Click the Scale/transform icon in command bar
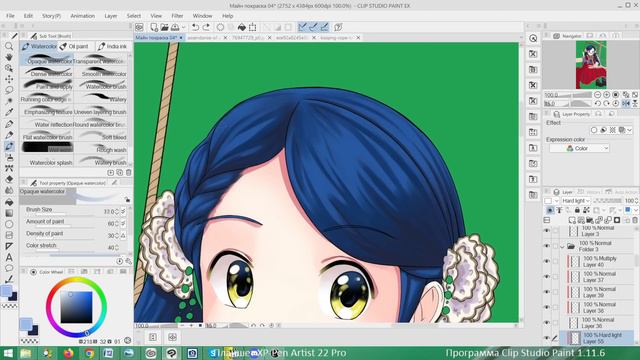This screenshot has height=360, width=640. [253, 27]
